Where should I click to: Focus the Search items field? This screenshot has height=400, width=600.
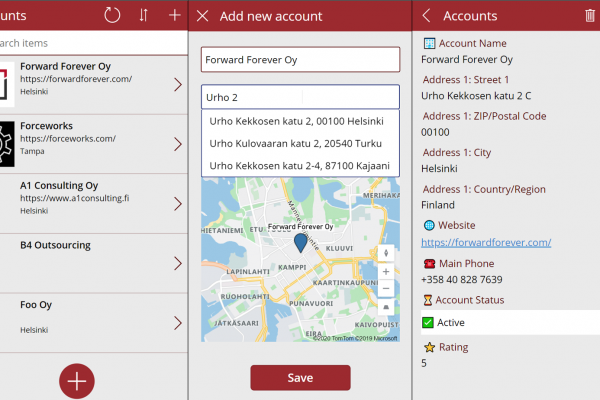pyautogui.click(x=94, y=43)
